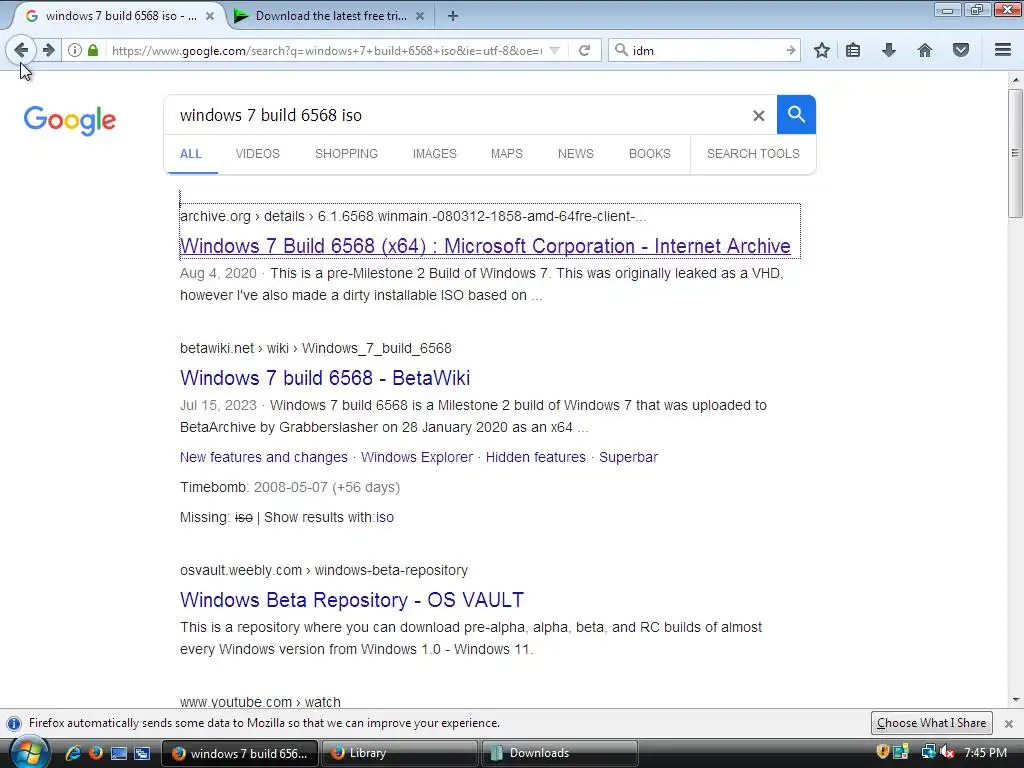Click betawiki.net breadcrumb URL text
The image size is (1024, 768).
pos(315,348)
